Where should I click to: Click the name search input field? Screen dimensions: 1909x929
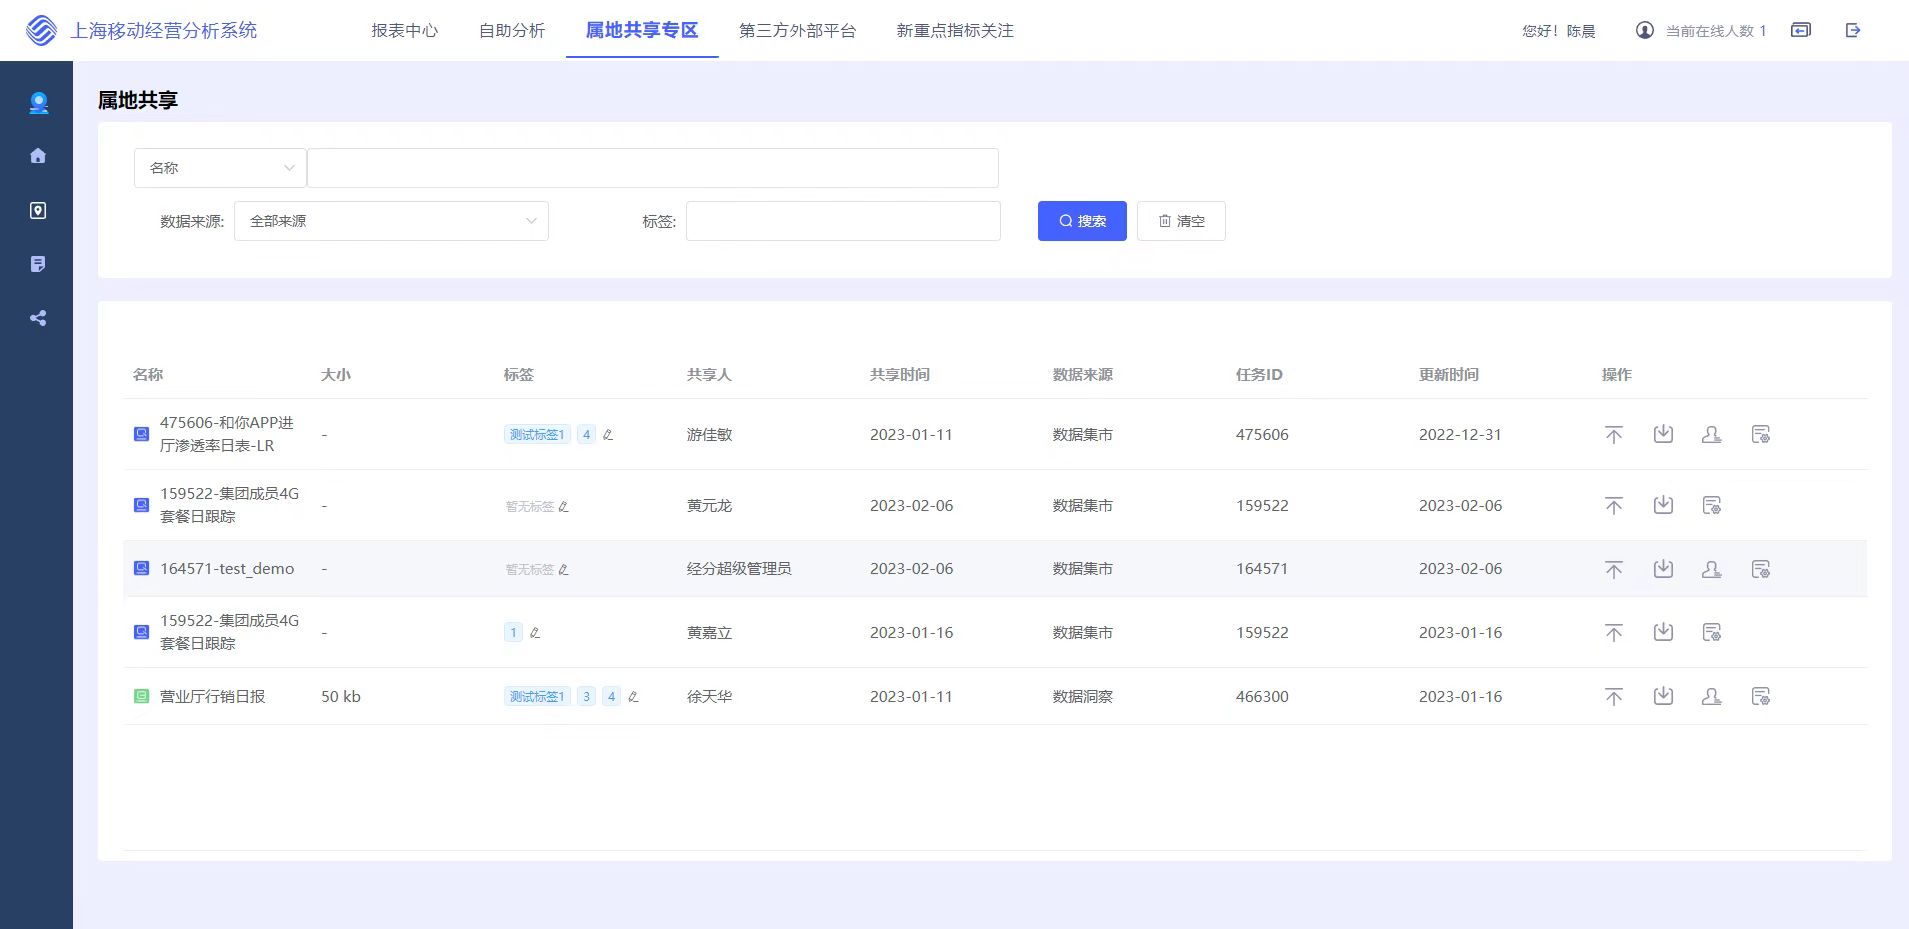coord(653,168)
